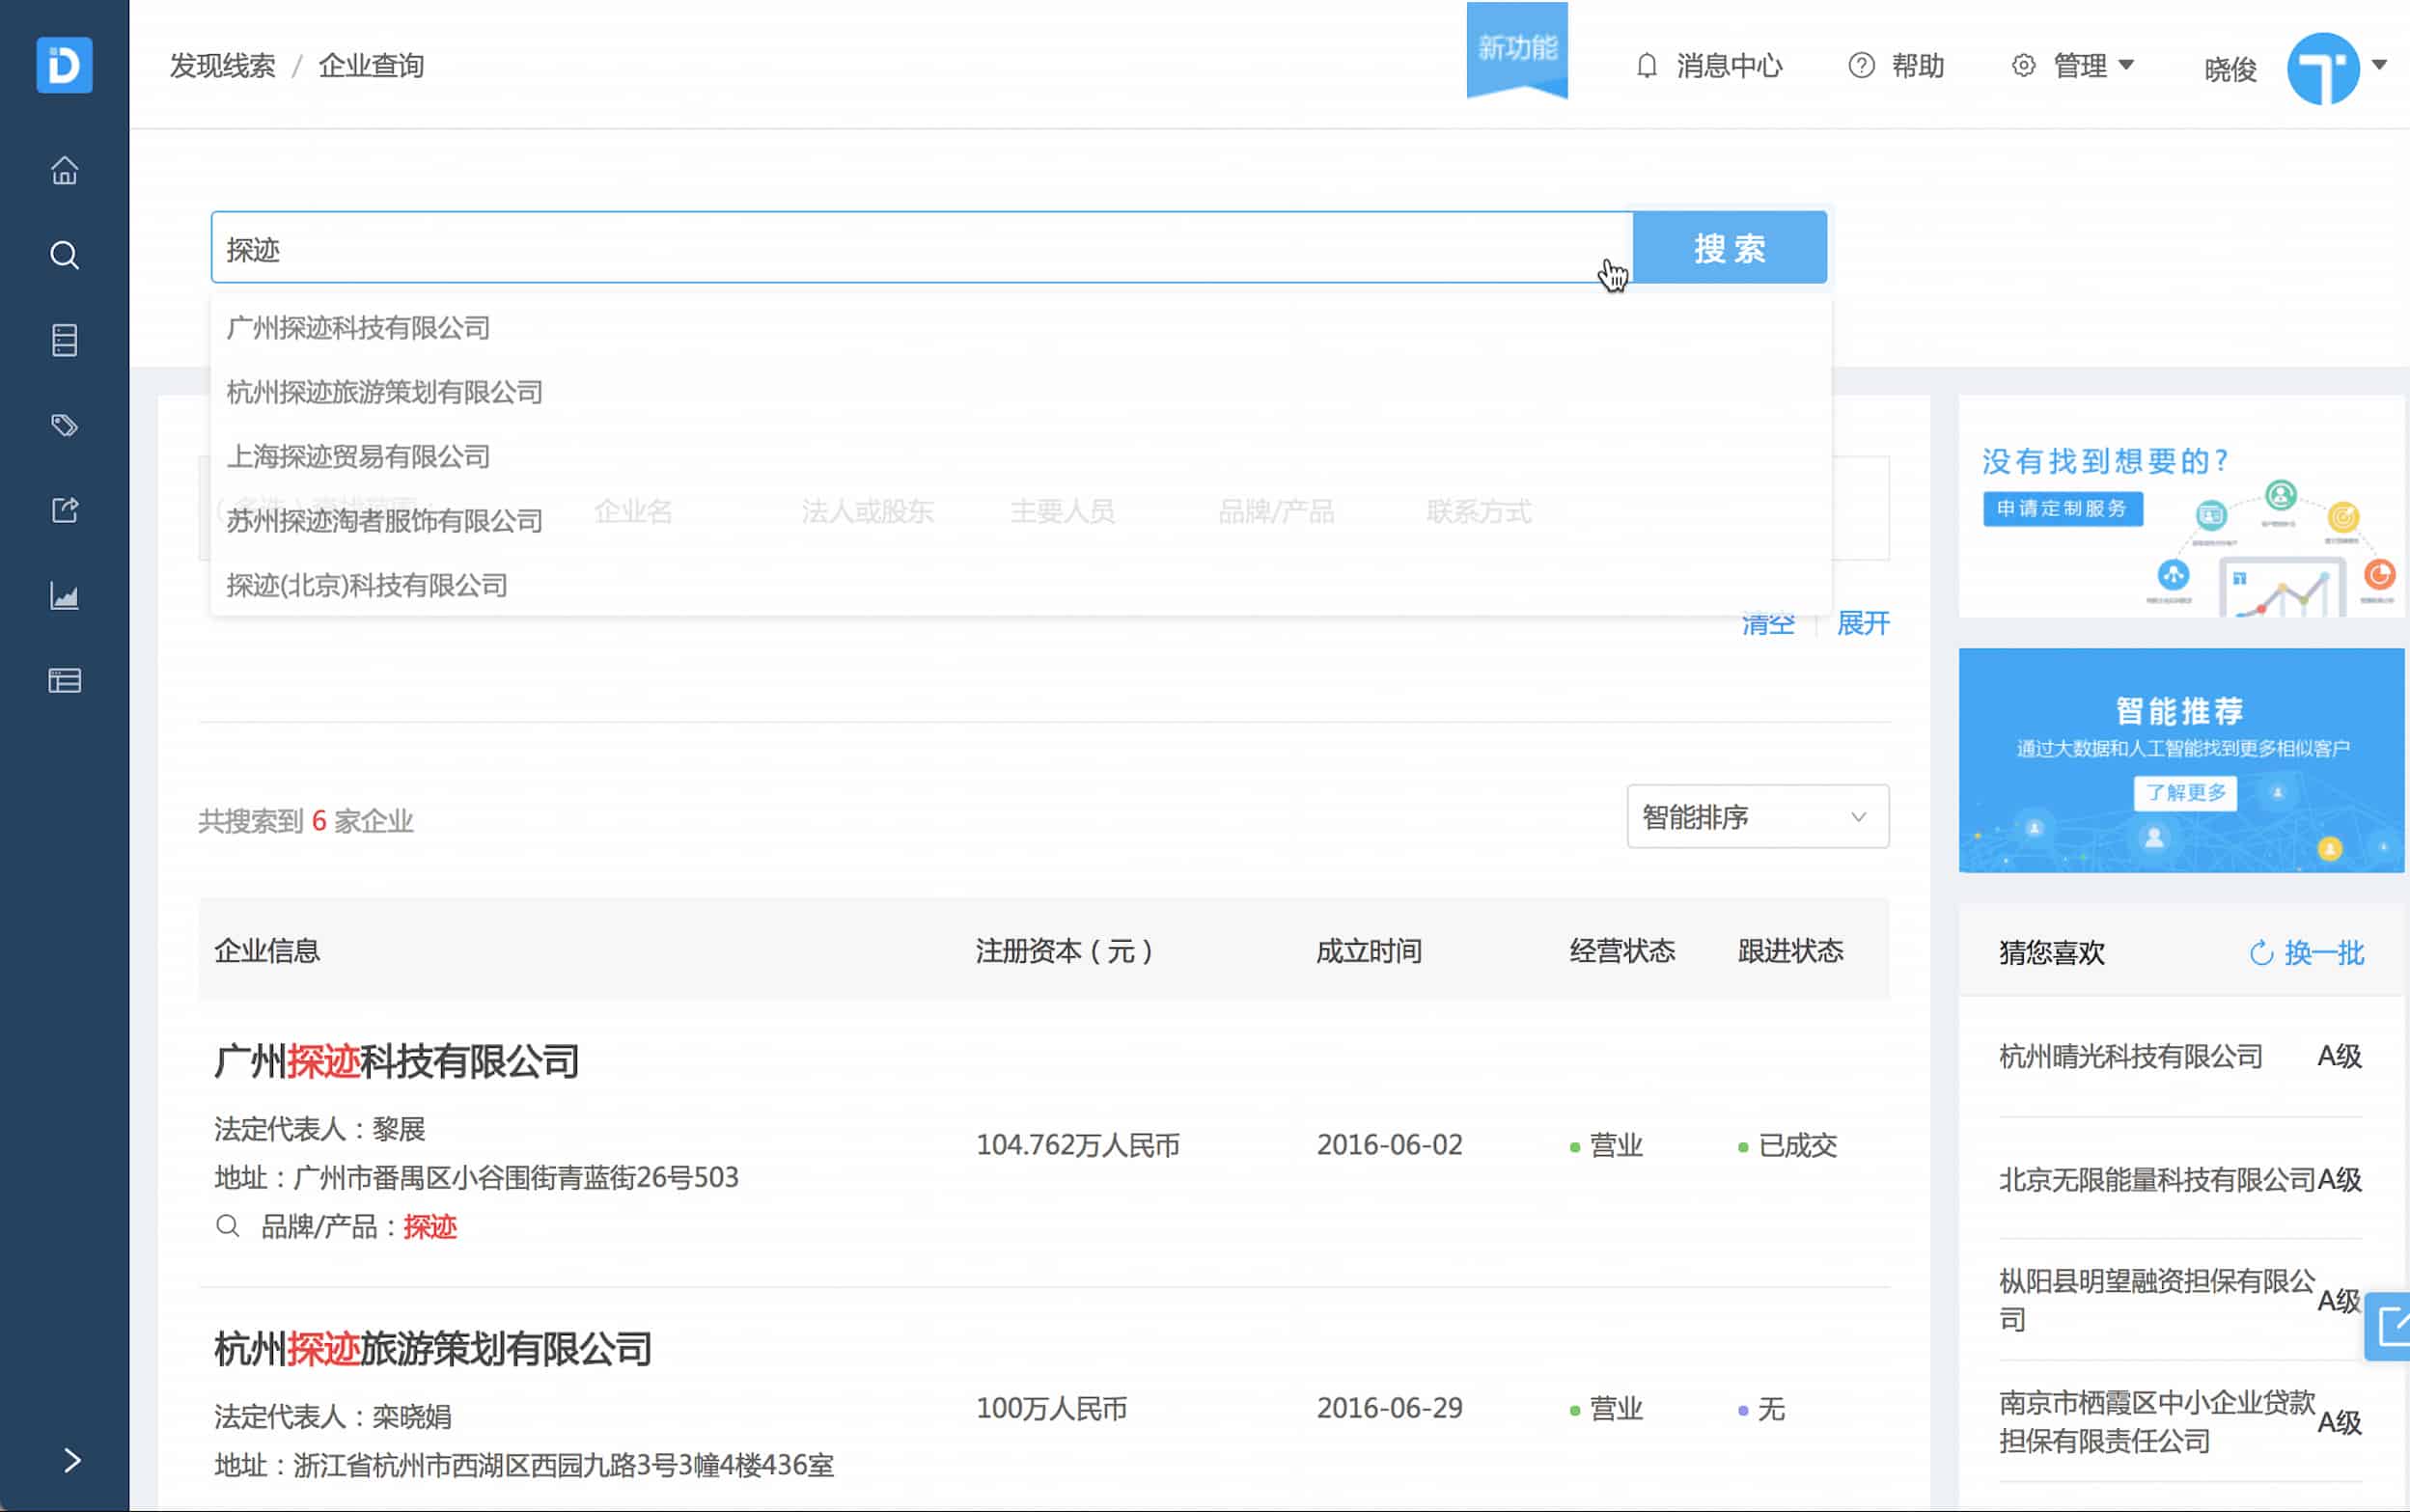This screenshot has height=1512, width=2410.
Task: Open the 管理 dropdown arrow
Action: 2126,65
